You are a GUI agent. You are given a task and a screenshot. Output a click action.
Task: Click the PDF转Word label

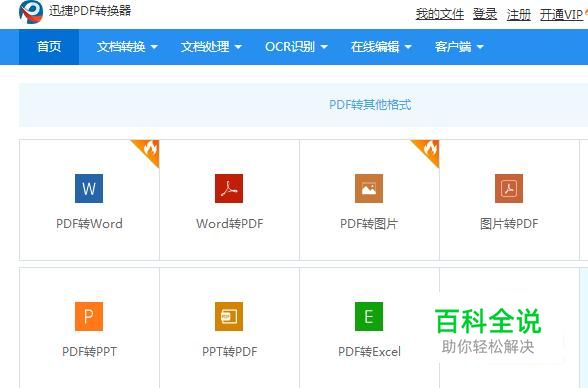pyautogui.click(x=89, y=224)
